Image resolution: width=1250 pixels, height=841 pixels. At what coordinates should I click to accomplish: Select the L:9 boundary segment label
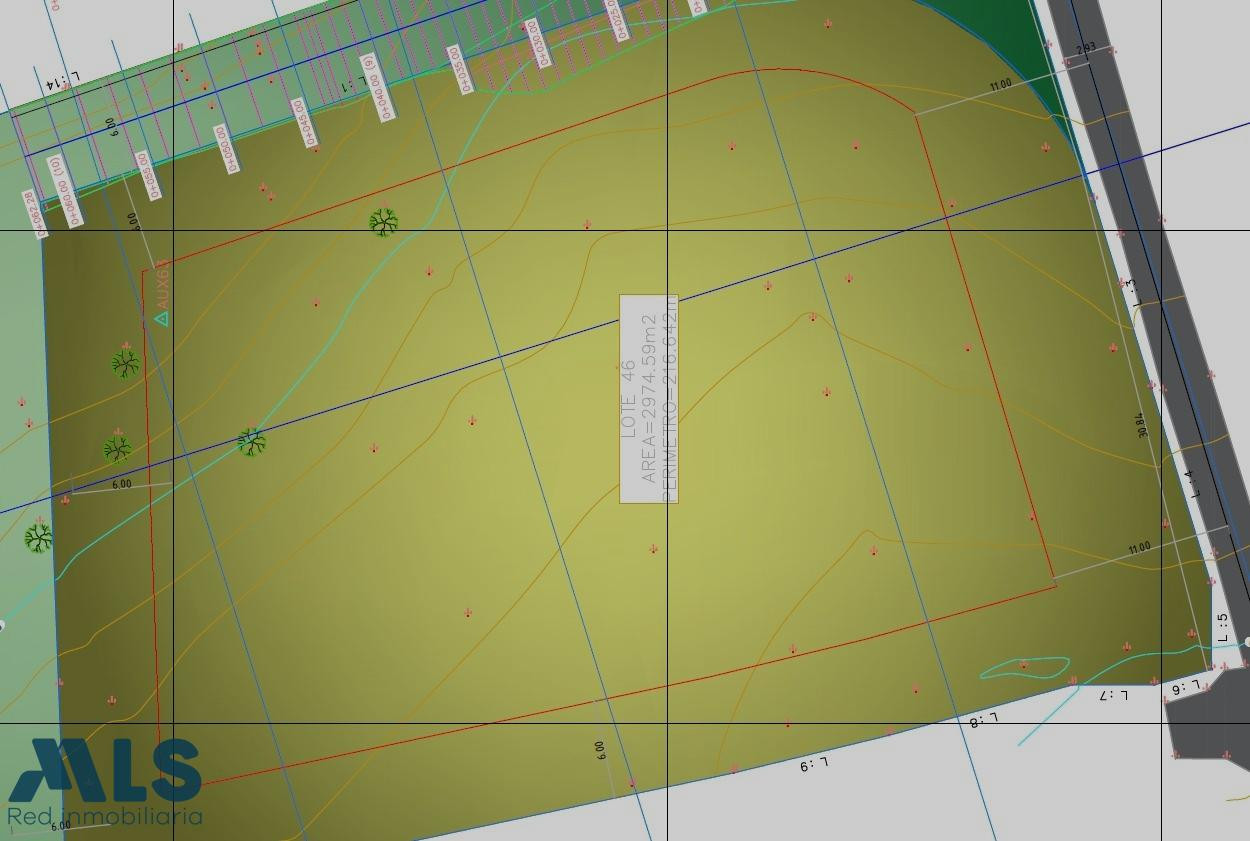[813, 765]
